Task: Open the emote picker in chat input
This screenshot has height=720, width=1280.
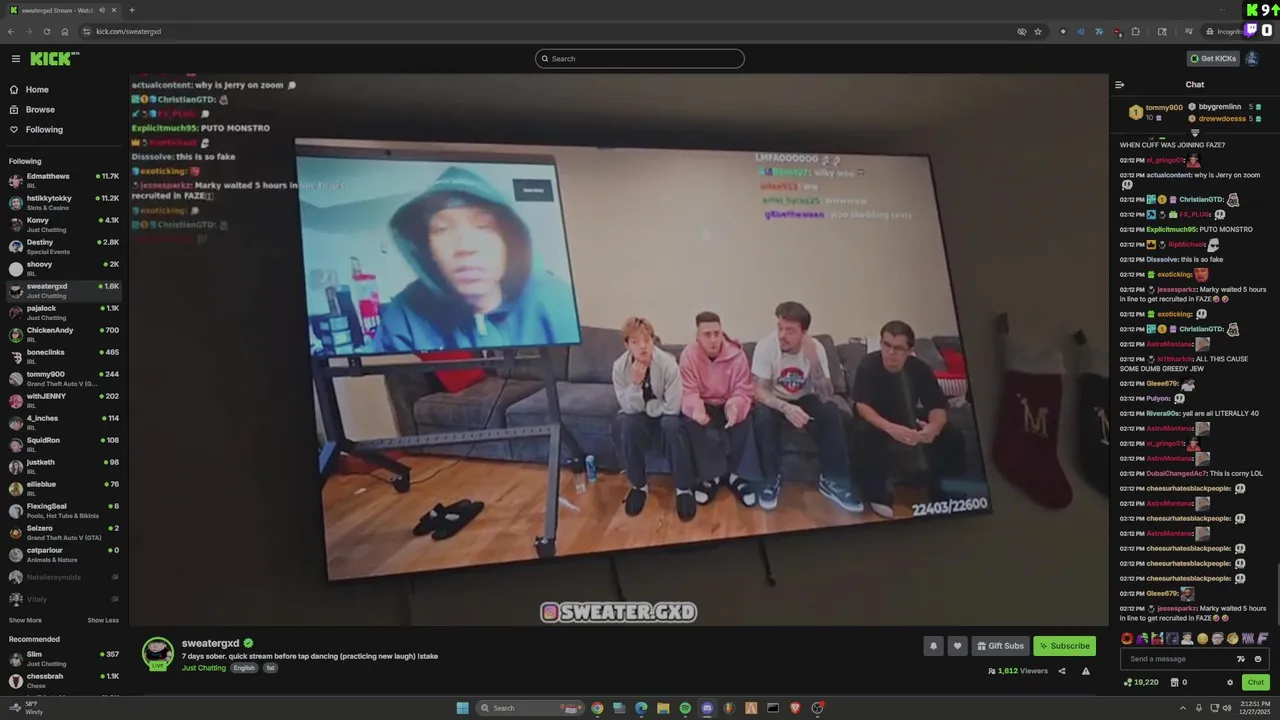Action: pyautogui.click(x=1258, y=659)
